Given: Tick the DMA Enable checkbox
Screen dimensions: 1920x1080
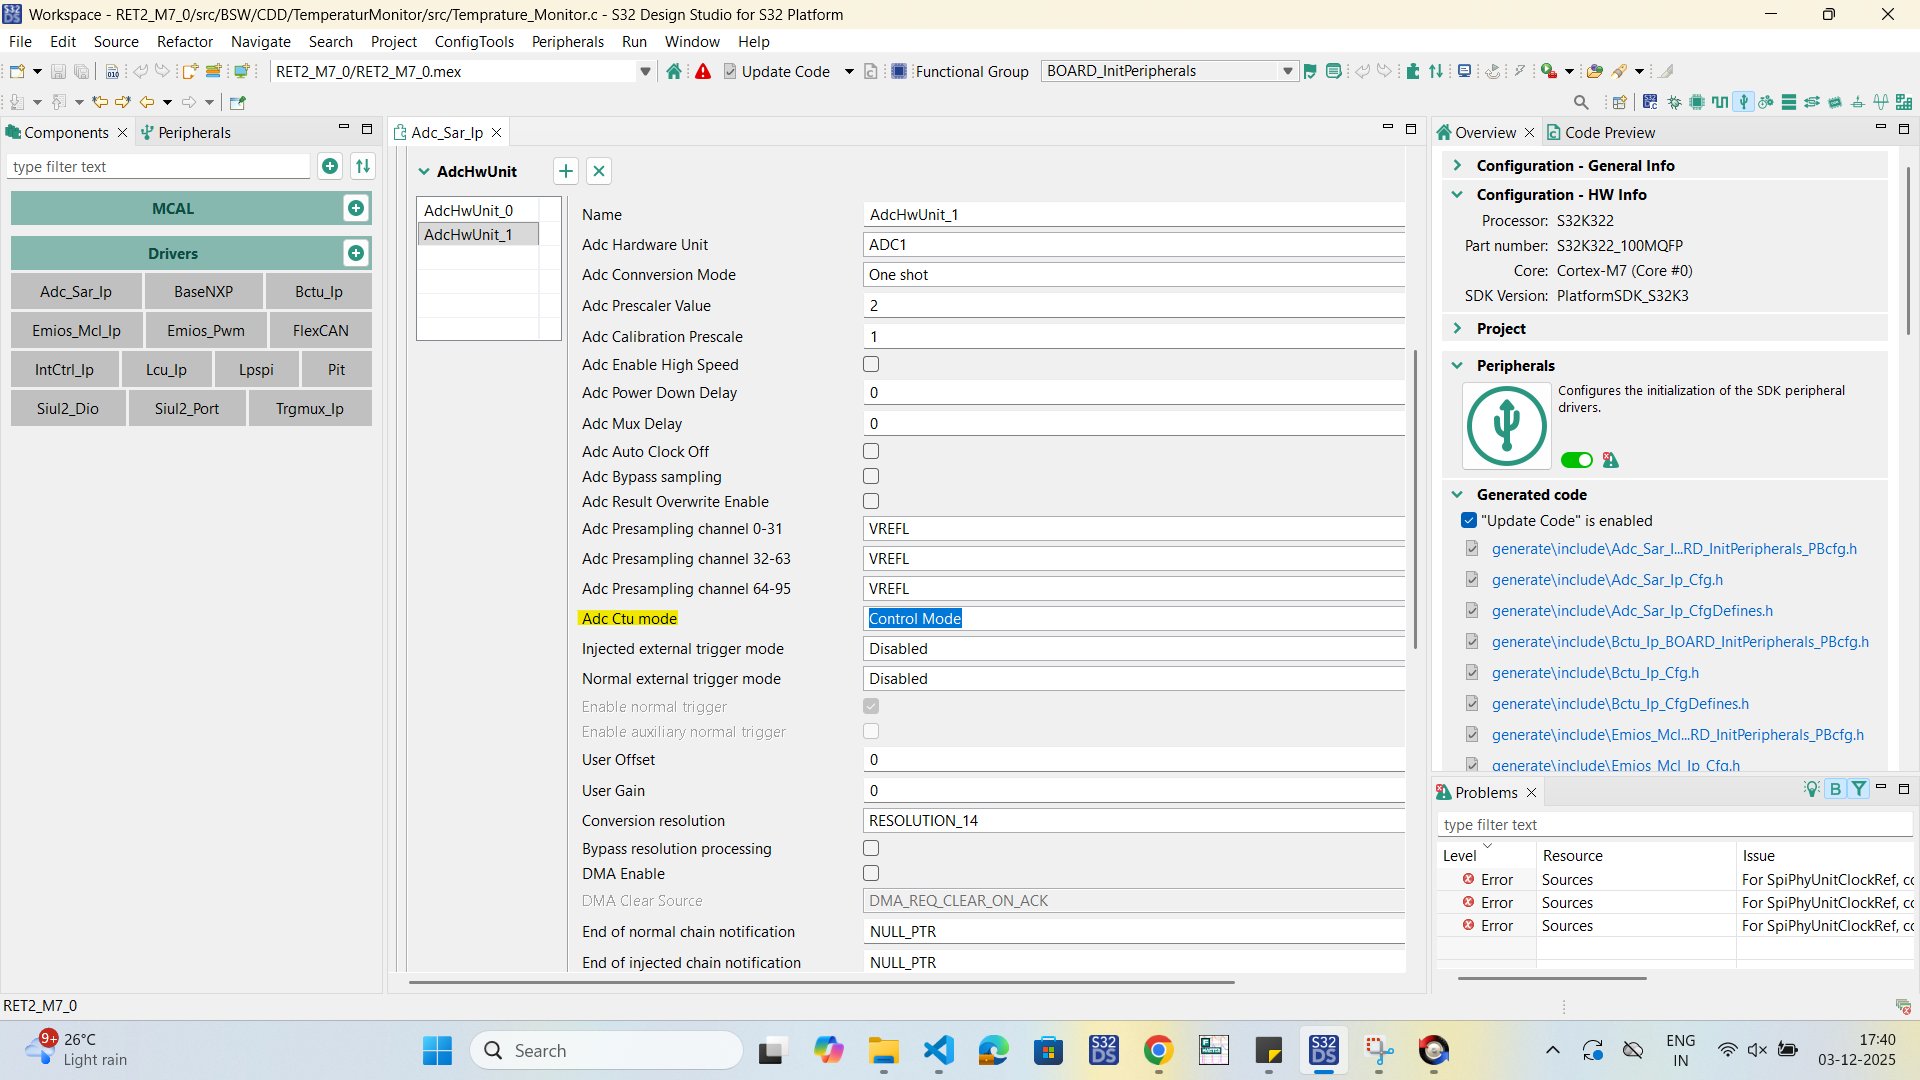Looking at the screenshot, I should pos(871,874).
